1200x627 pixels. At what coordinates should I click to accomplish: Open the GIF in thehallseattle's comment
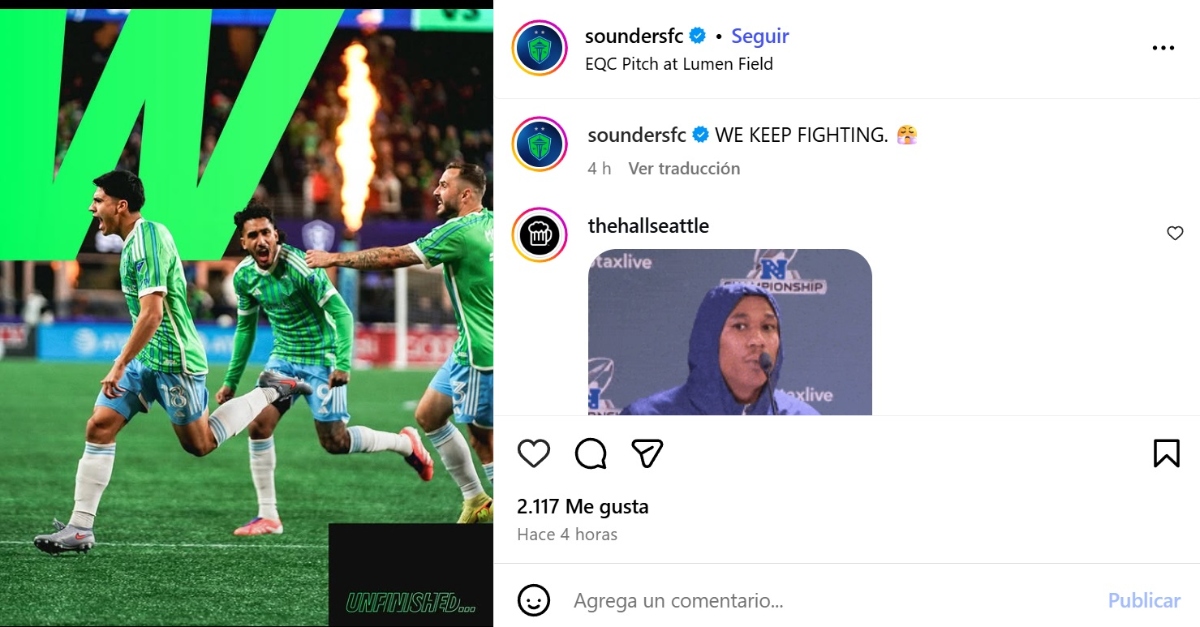(730, 332)
